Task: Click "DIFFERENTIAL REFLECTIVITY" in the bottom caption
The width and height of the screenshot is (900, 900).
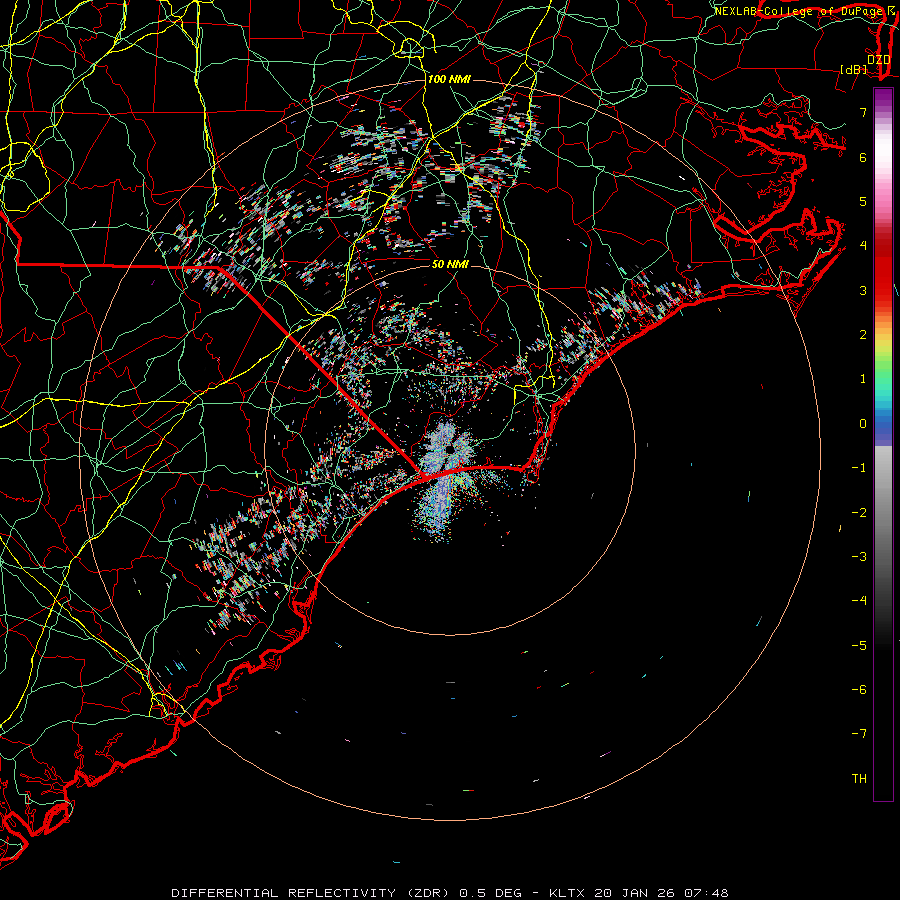Action: [284, 893]
